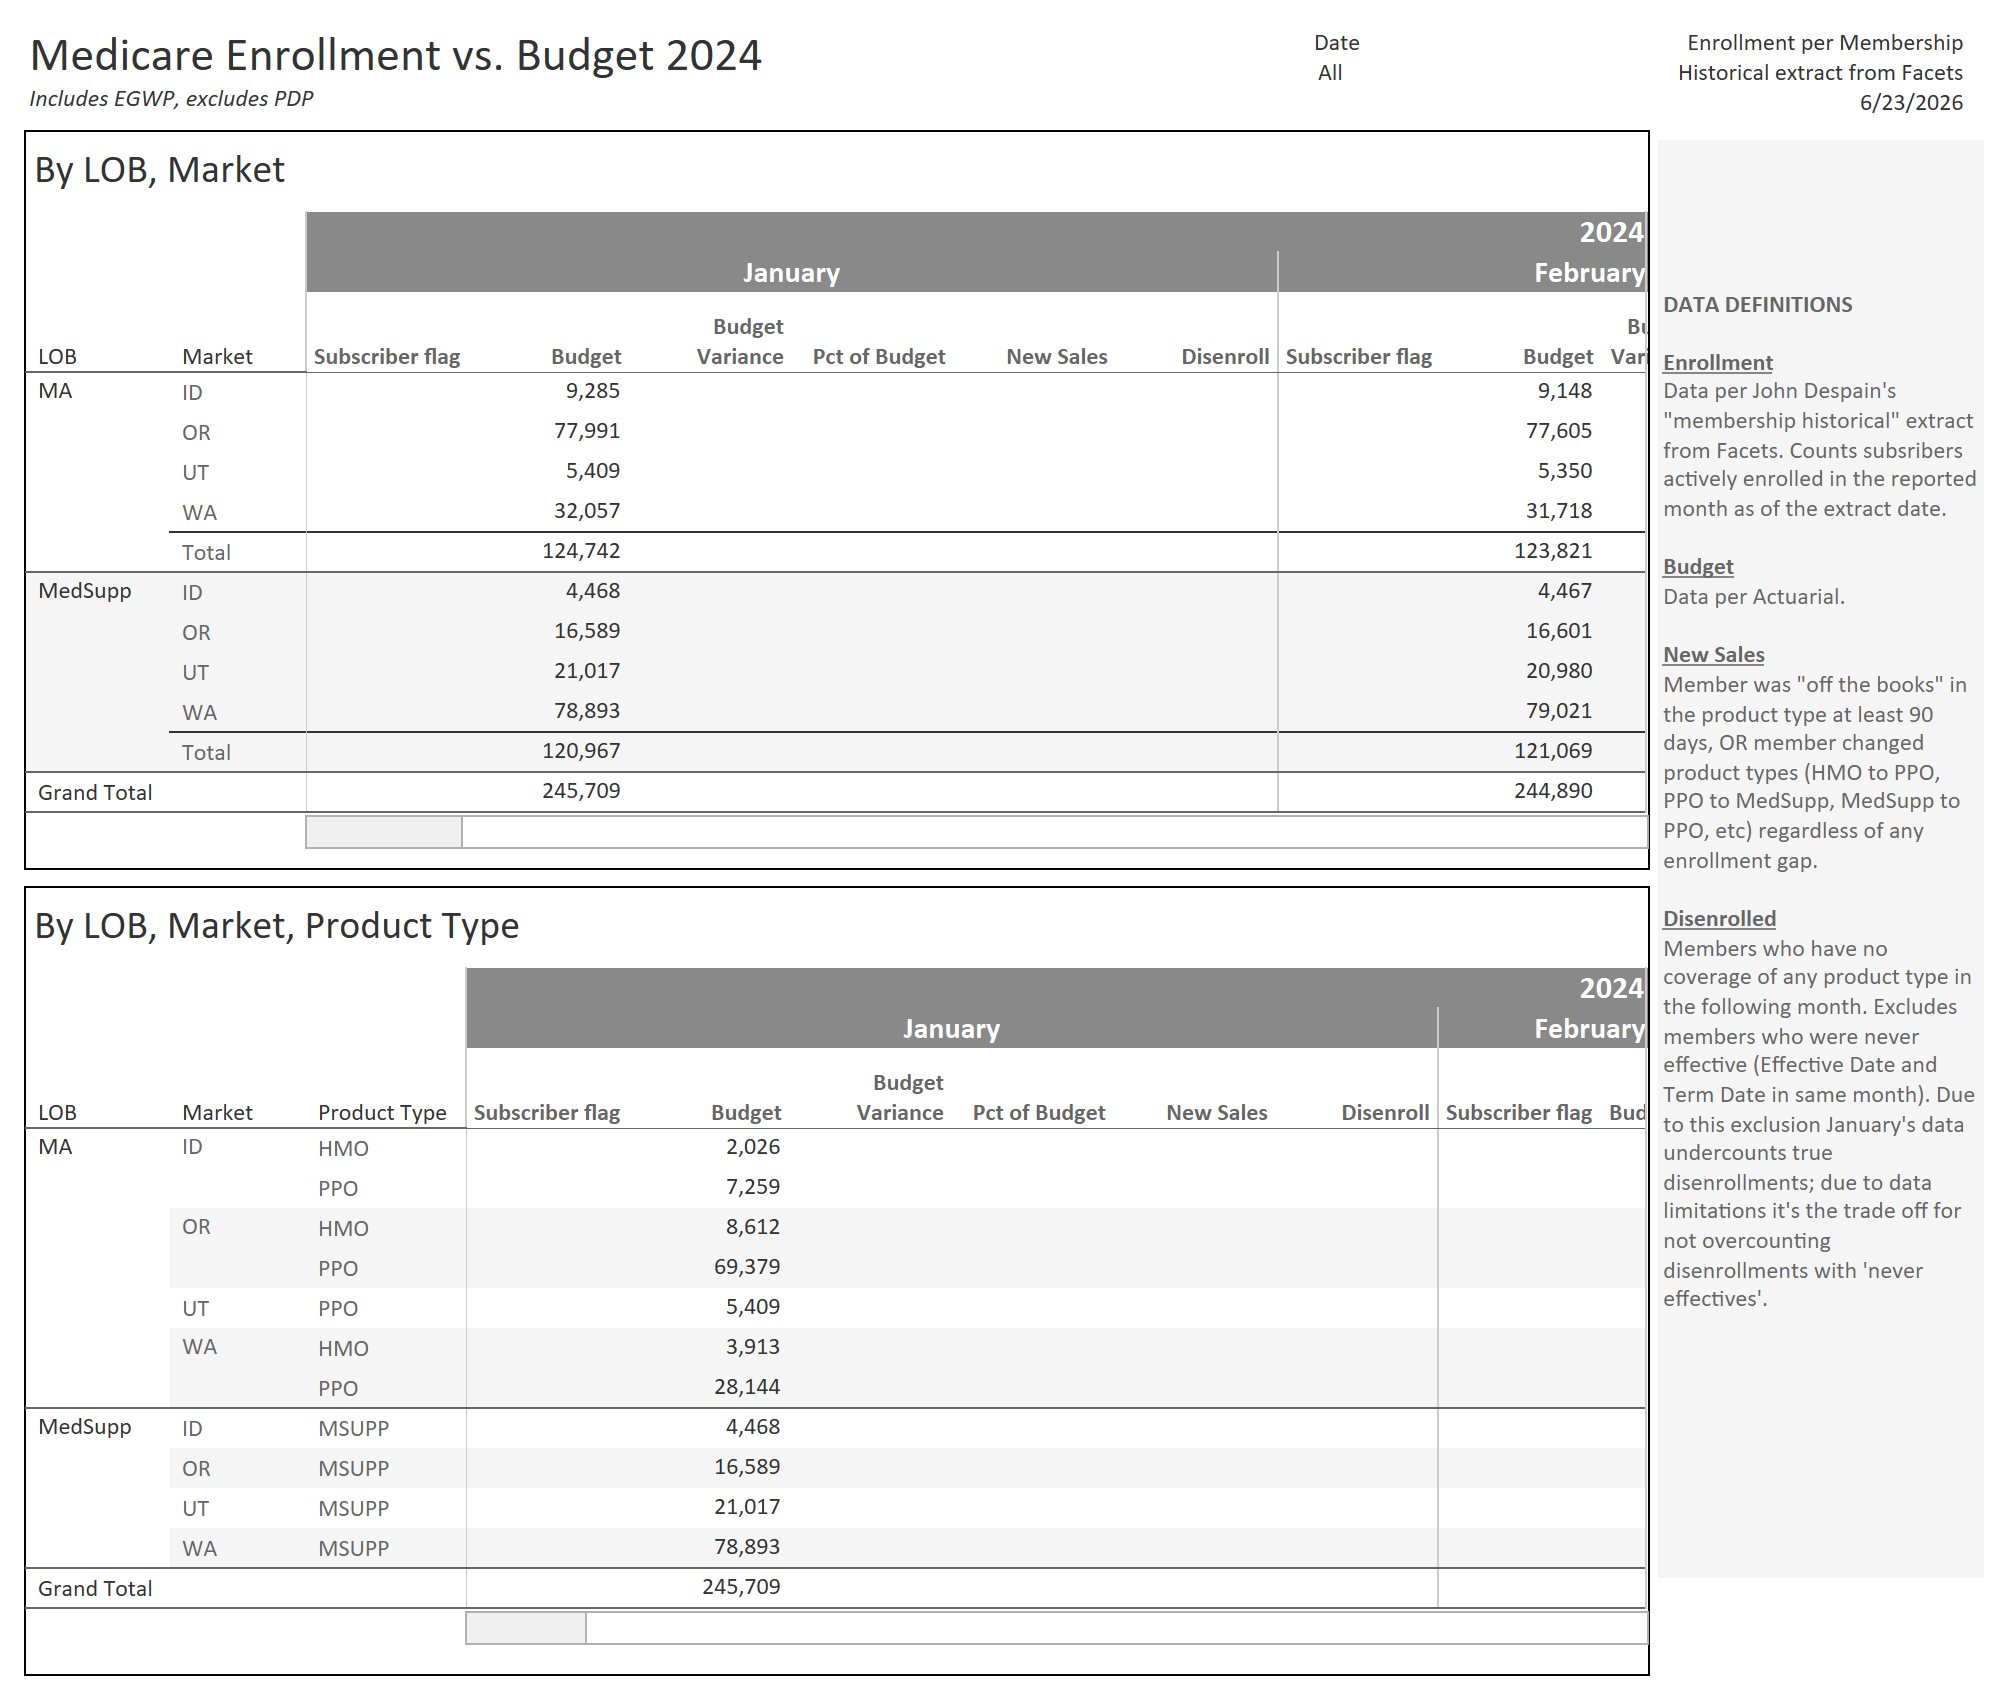This screenshot has height=1700, width=2000.
Task: Select the MSUPP product type in WA row
Action: [354, 1549]
